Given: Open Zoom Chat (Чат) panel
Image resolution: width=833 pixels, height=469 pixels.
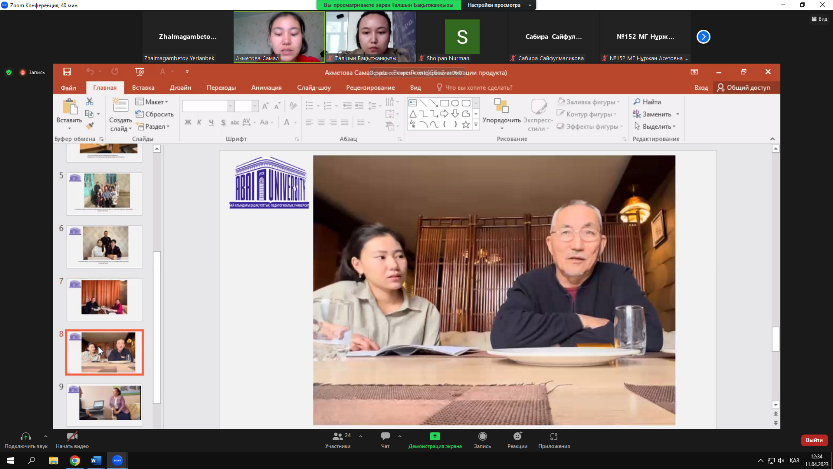Looking at the screenshot, I should click(385, 438).
